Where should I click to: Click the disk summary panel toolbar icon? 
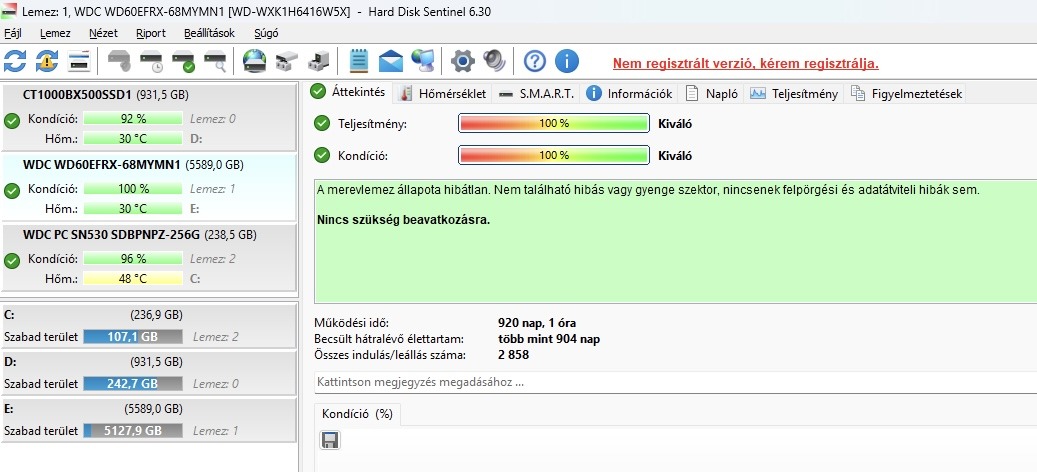pyautogui.click(x=79, y=61)
